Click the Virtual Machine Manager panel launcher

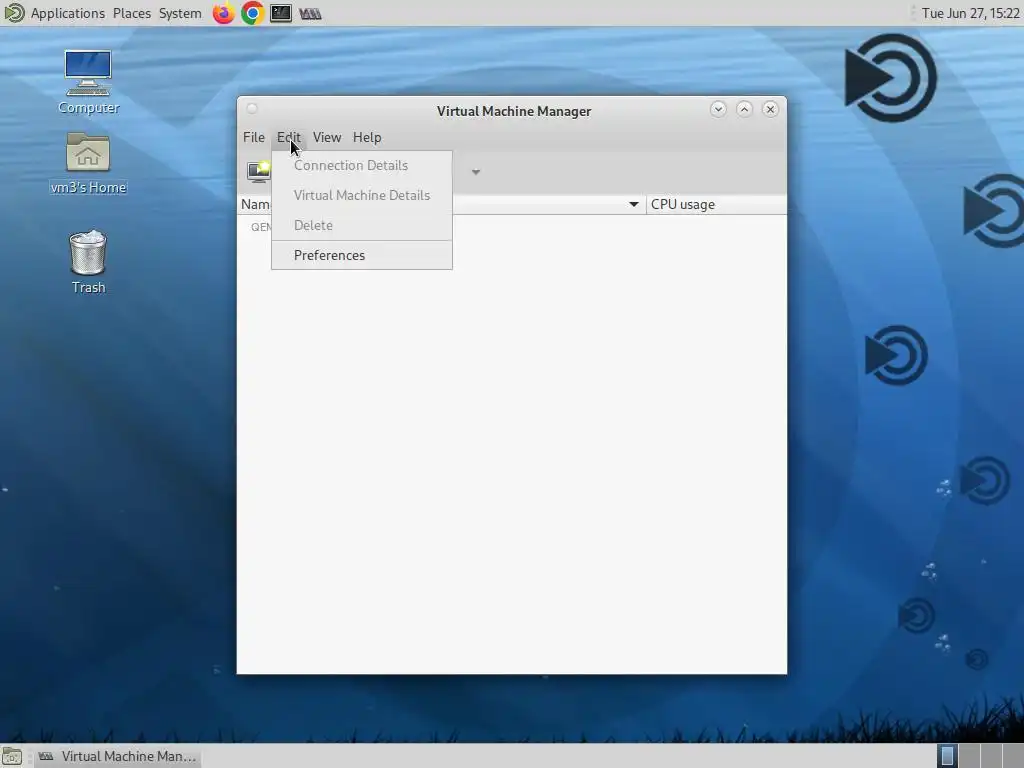point(310,14)
